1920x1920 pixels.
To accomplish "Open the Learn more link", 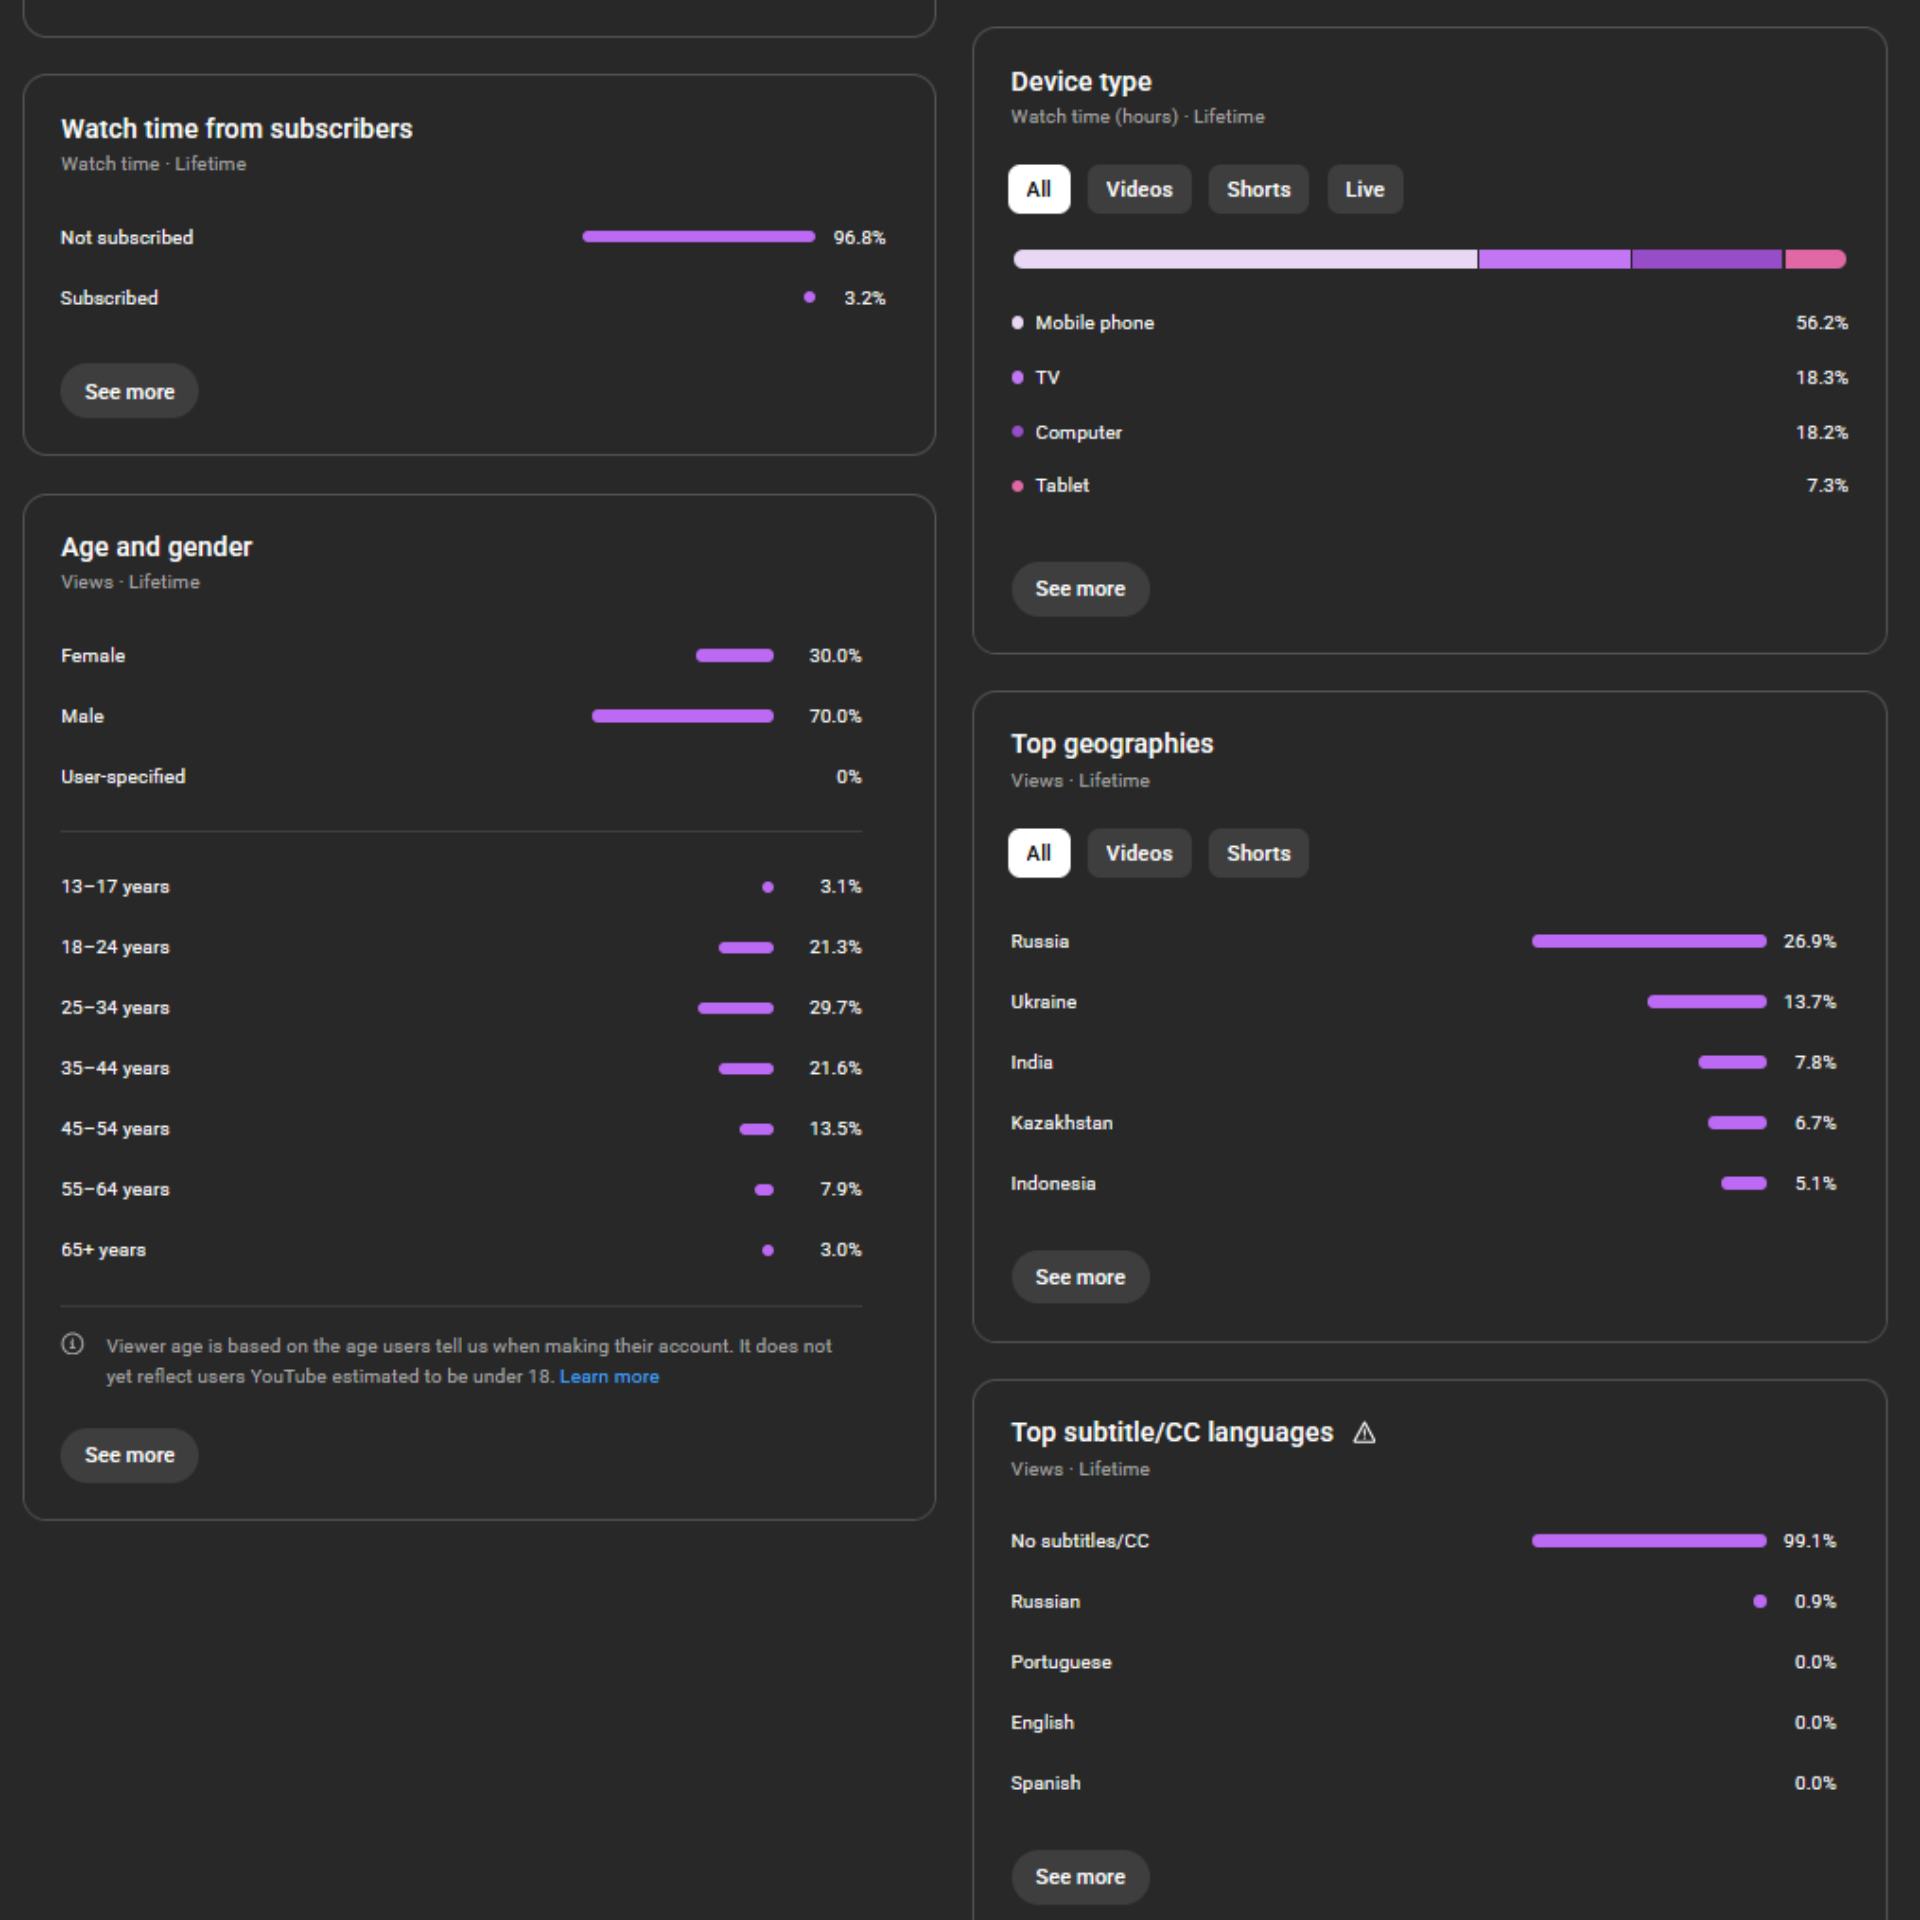I will tap(608, 1377).
